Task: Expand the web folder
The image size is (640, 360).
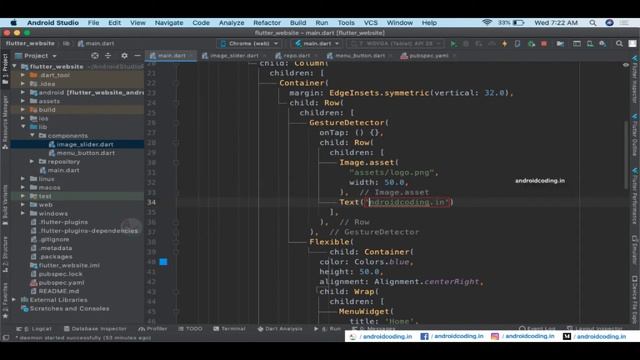Action: coord(23,205)
